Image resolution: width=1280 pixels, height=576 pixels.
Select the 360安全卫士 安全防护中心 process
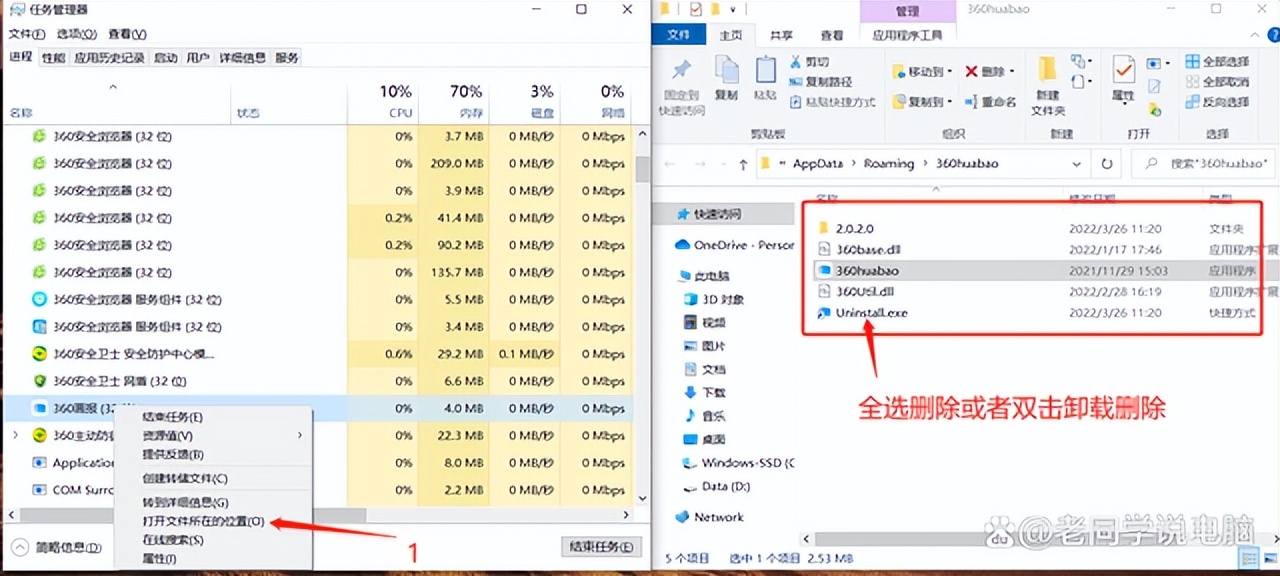tap(320, 354)
